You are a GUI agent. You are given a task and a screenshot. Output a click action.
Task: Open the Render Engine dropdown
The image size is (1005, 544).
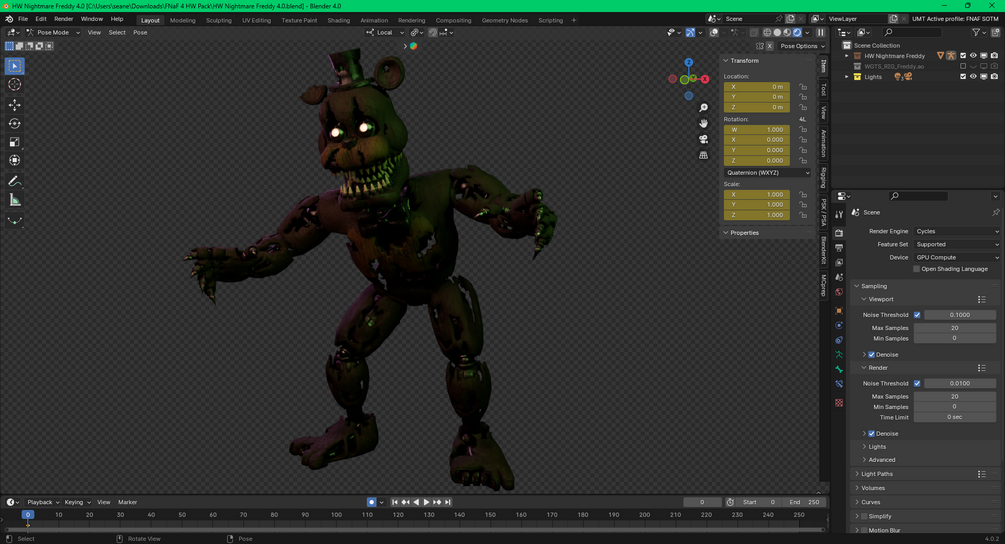(956, 231)
